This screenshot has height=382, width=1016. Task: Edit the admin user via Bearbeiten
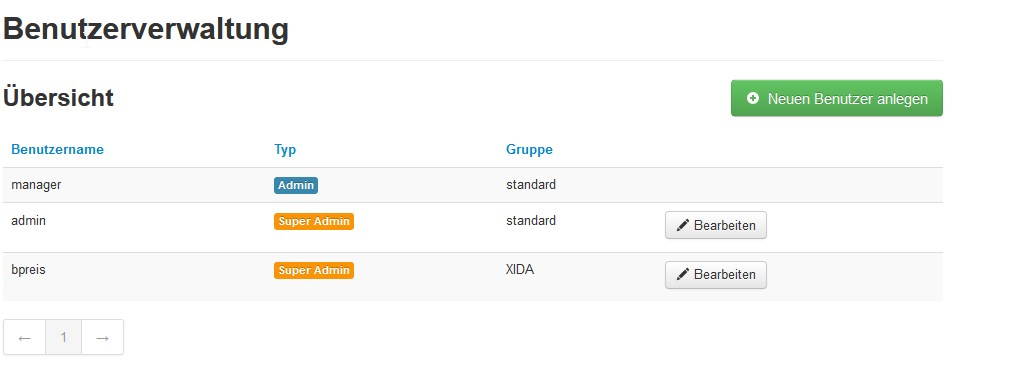point(715,225)
